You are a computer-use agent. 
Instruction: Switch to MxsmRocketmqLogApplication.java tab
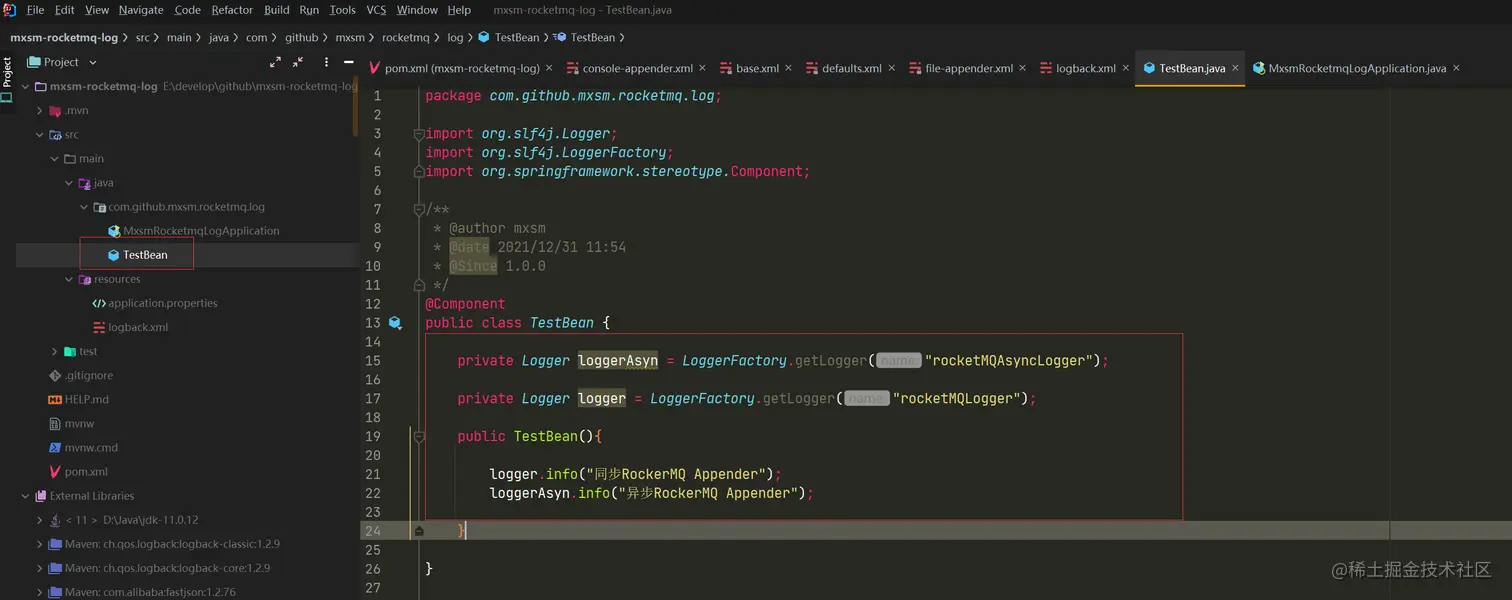(x=1356, y=68)
